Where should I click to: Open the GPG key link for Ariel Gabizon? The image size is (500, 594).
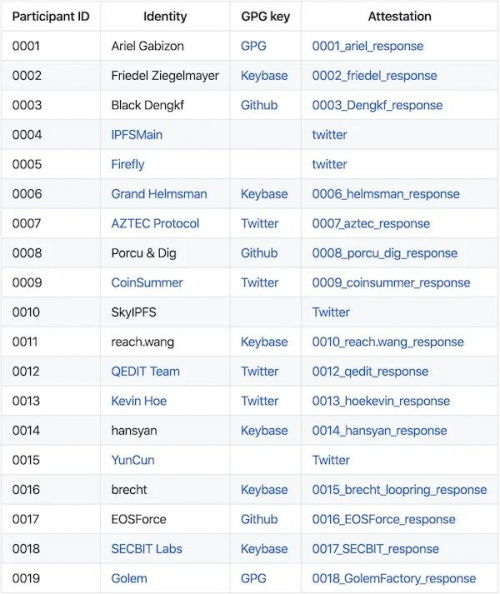(x=253, y=46)
